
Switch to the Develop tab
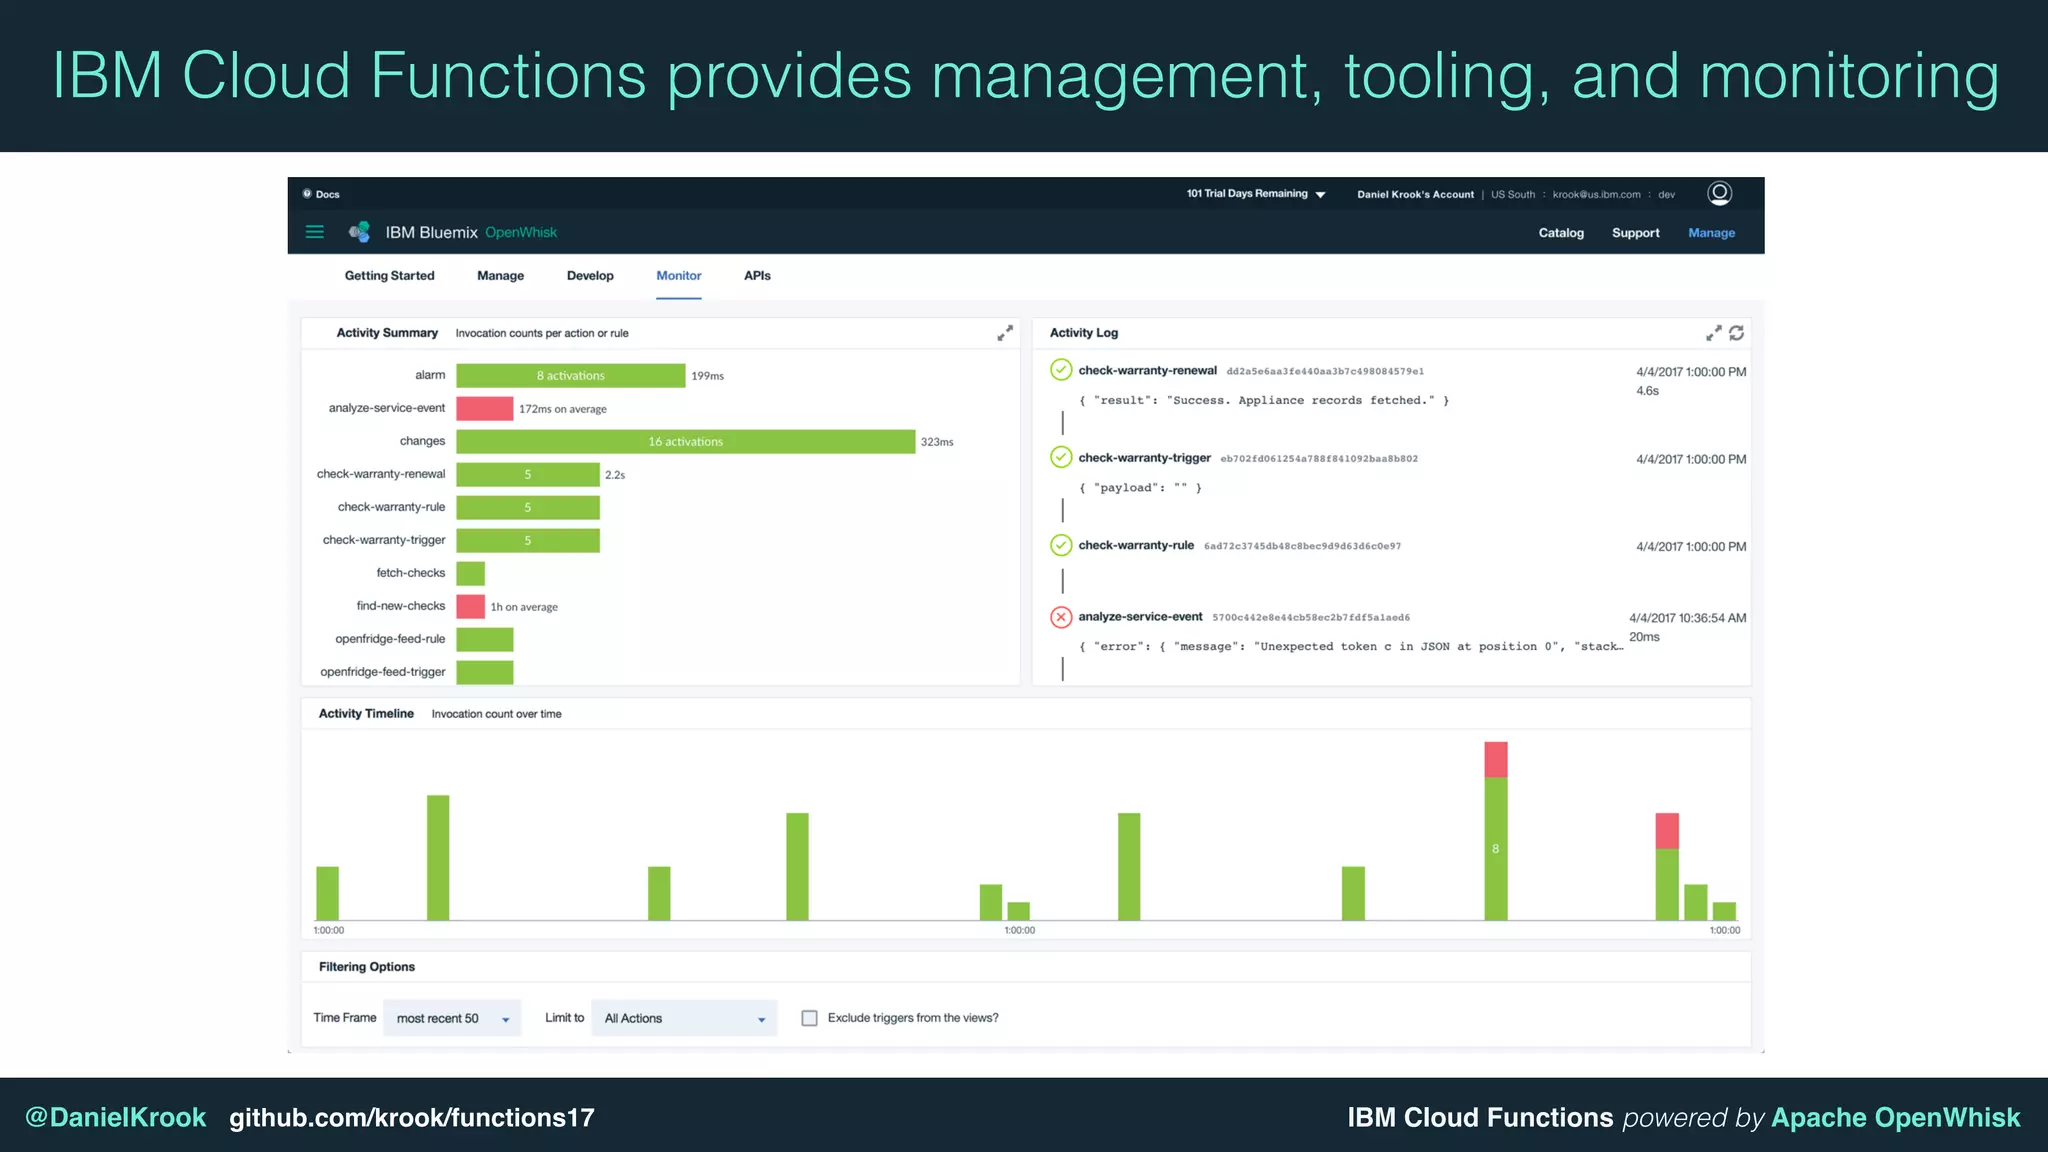(590, 276)
